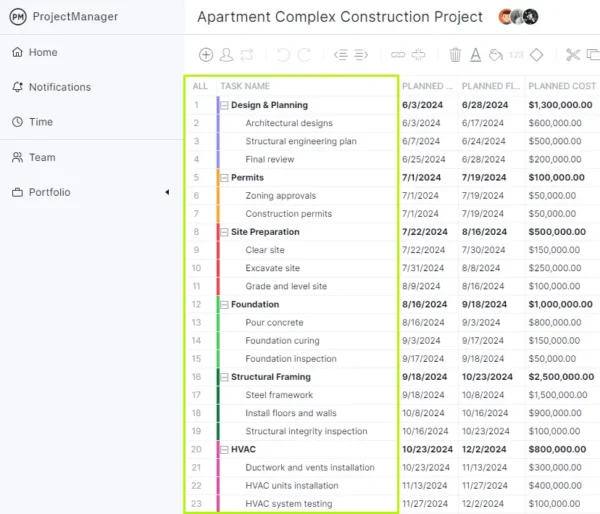Select the Structural engineering plan task

(301, 141)
